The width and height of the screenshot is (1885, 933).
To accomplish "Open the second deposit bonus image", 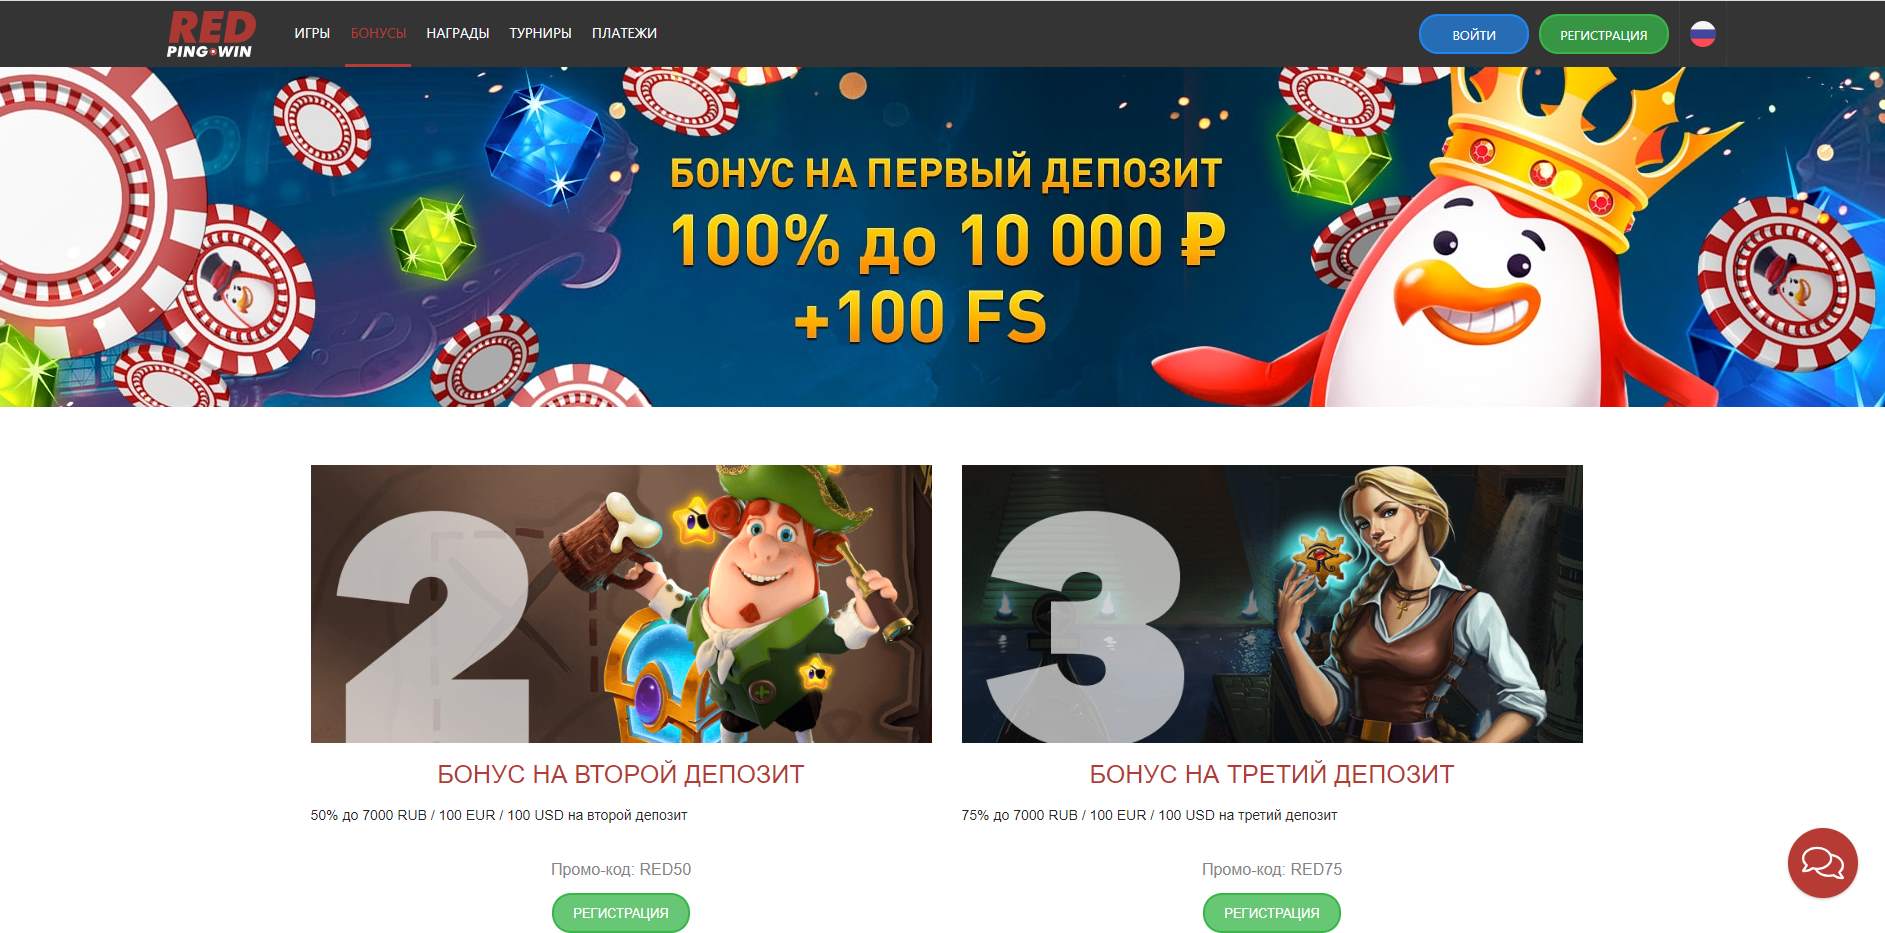I will [x=621, y=604].
